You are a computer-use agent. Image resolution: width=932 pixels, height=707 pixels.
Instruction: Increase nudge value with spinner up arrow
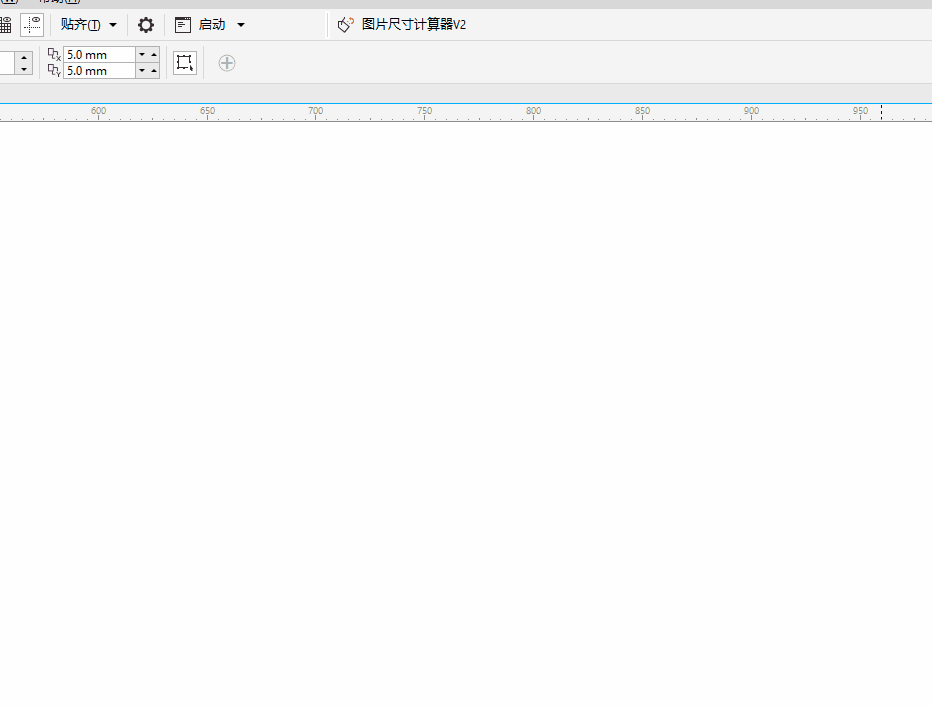coord(24,57)
